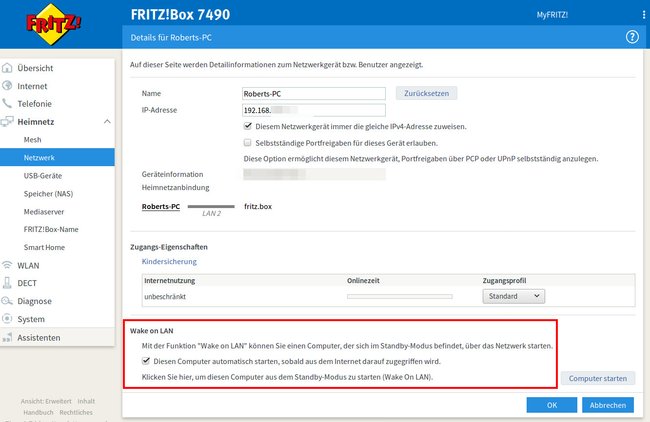
Task: Toggle always assign same IPv4 address checkbox
Action: point(247,126)
